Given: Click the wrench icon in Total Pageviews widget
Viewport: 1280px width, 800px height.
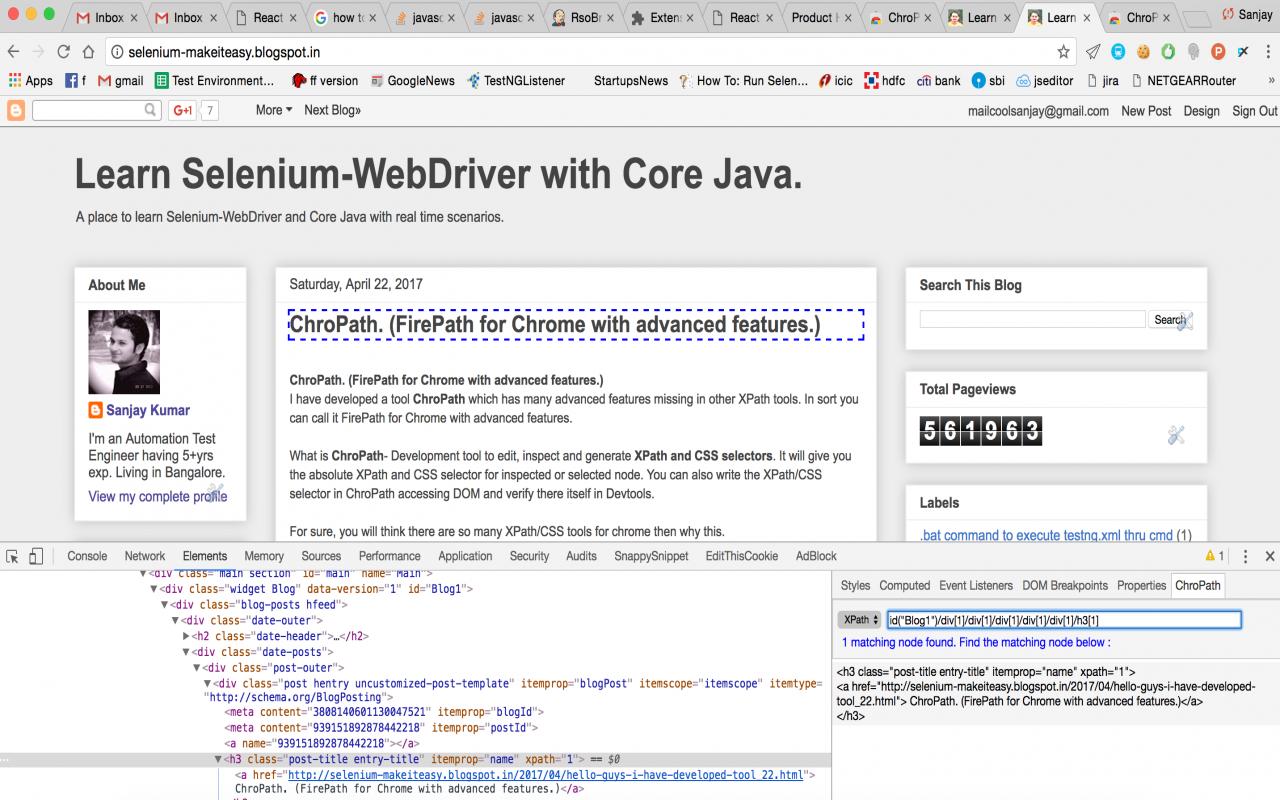Looking at the screenshot, I should click(x=1176, y=434).
